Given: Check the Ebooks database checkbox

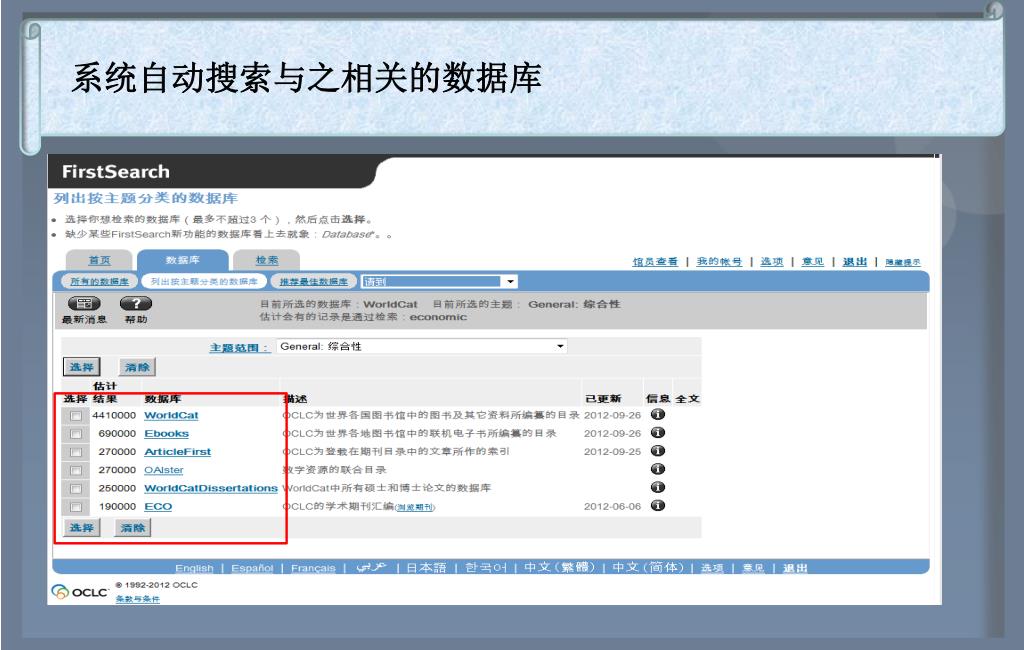Looking at the screenshot, I should tap(76, 434).
